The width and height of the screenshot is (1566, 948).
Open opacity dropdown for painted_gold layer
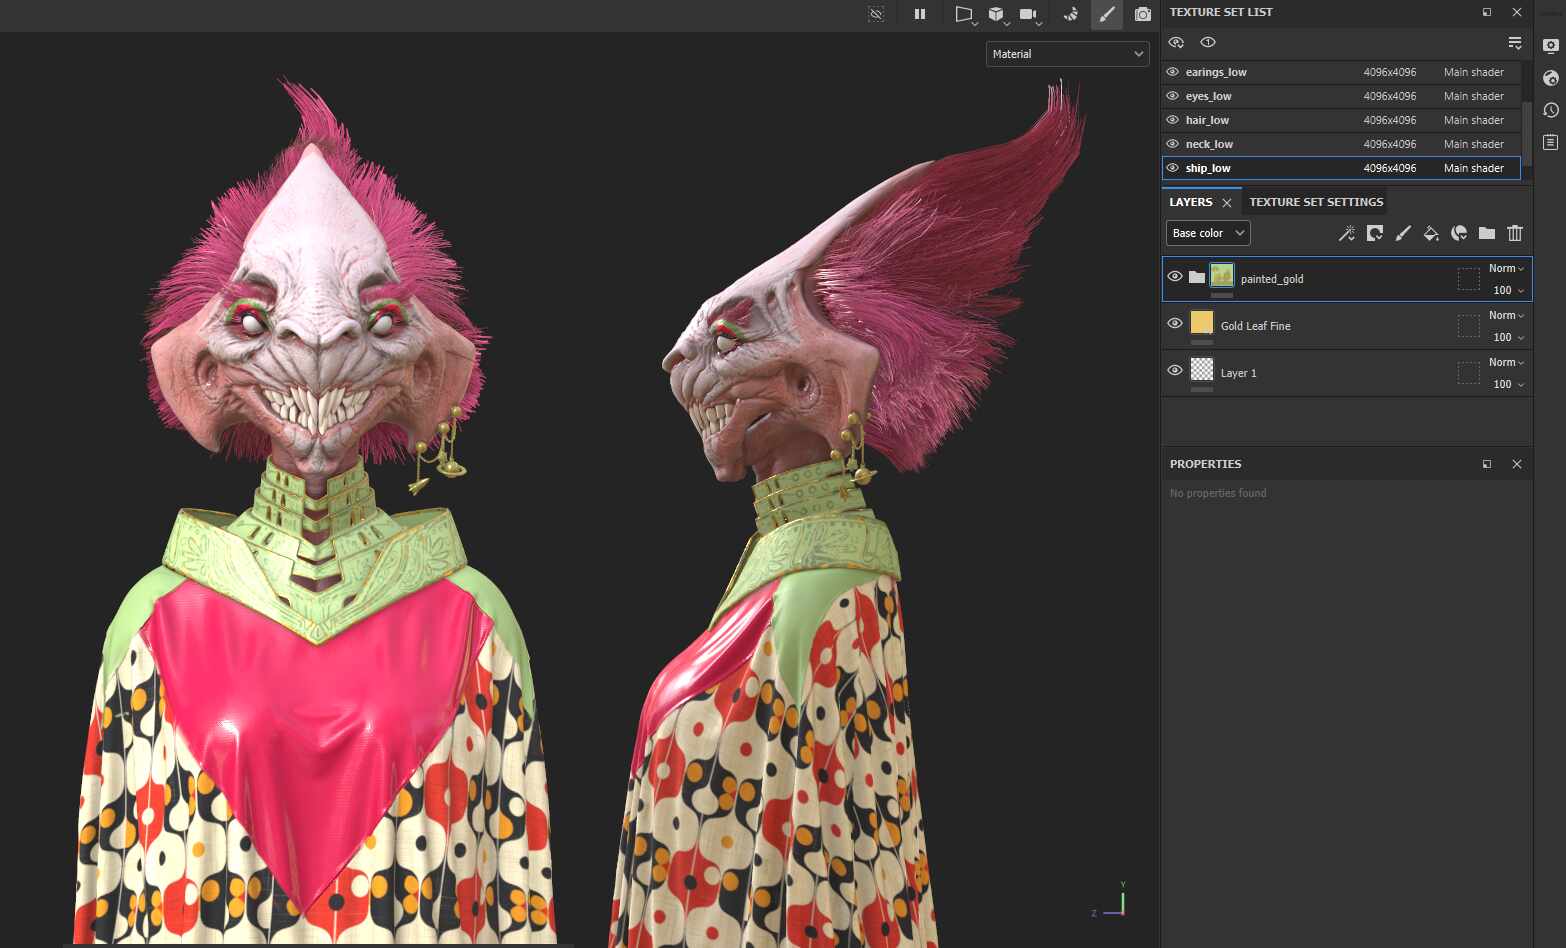pyautogui.click(x=1508, y=290)
